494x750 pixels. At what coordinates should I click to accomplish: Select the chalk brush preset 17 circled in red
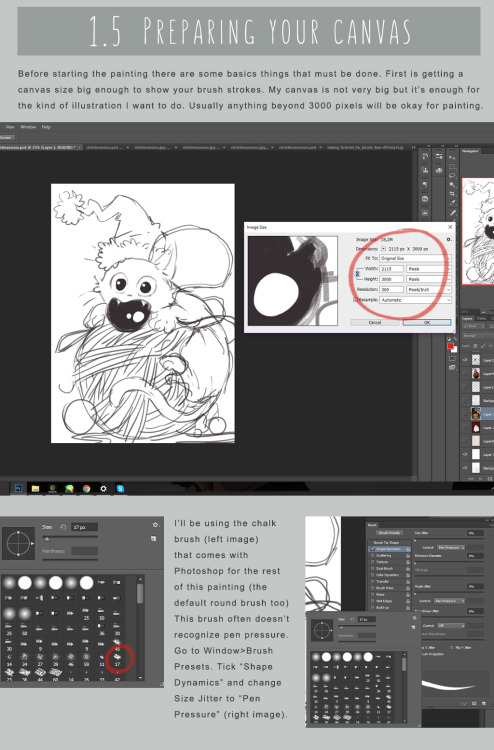tap(117, 659)
